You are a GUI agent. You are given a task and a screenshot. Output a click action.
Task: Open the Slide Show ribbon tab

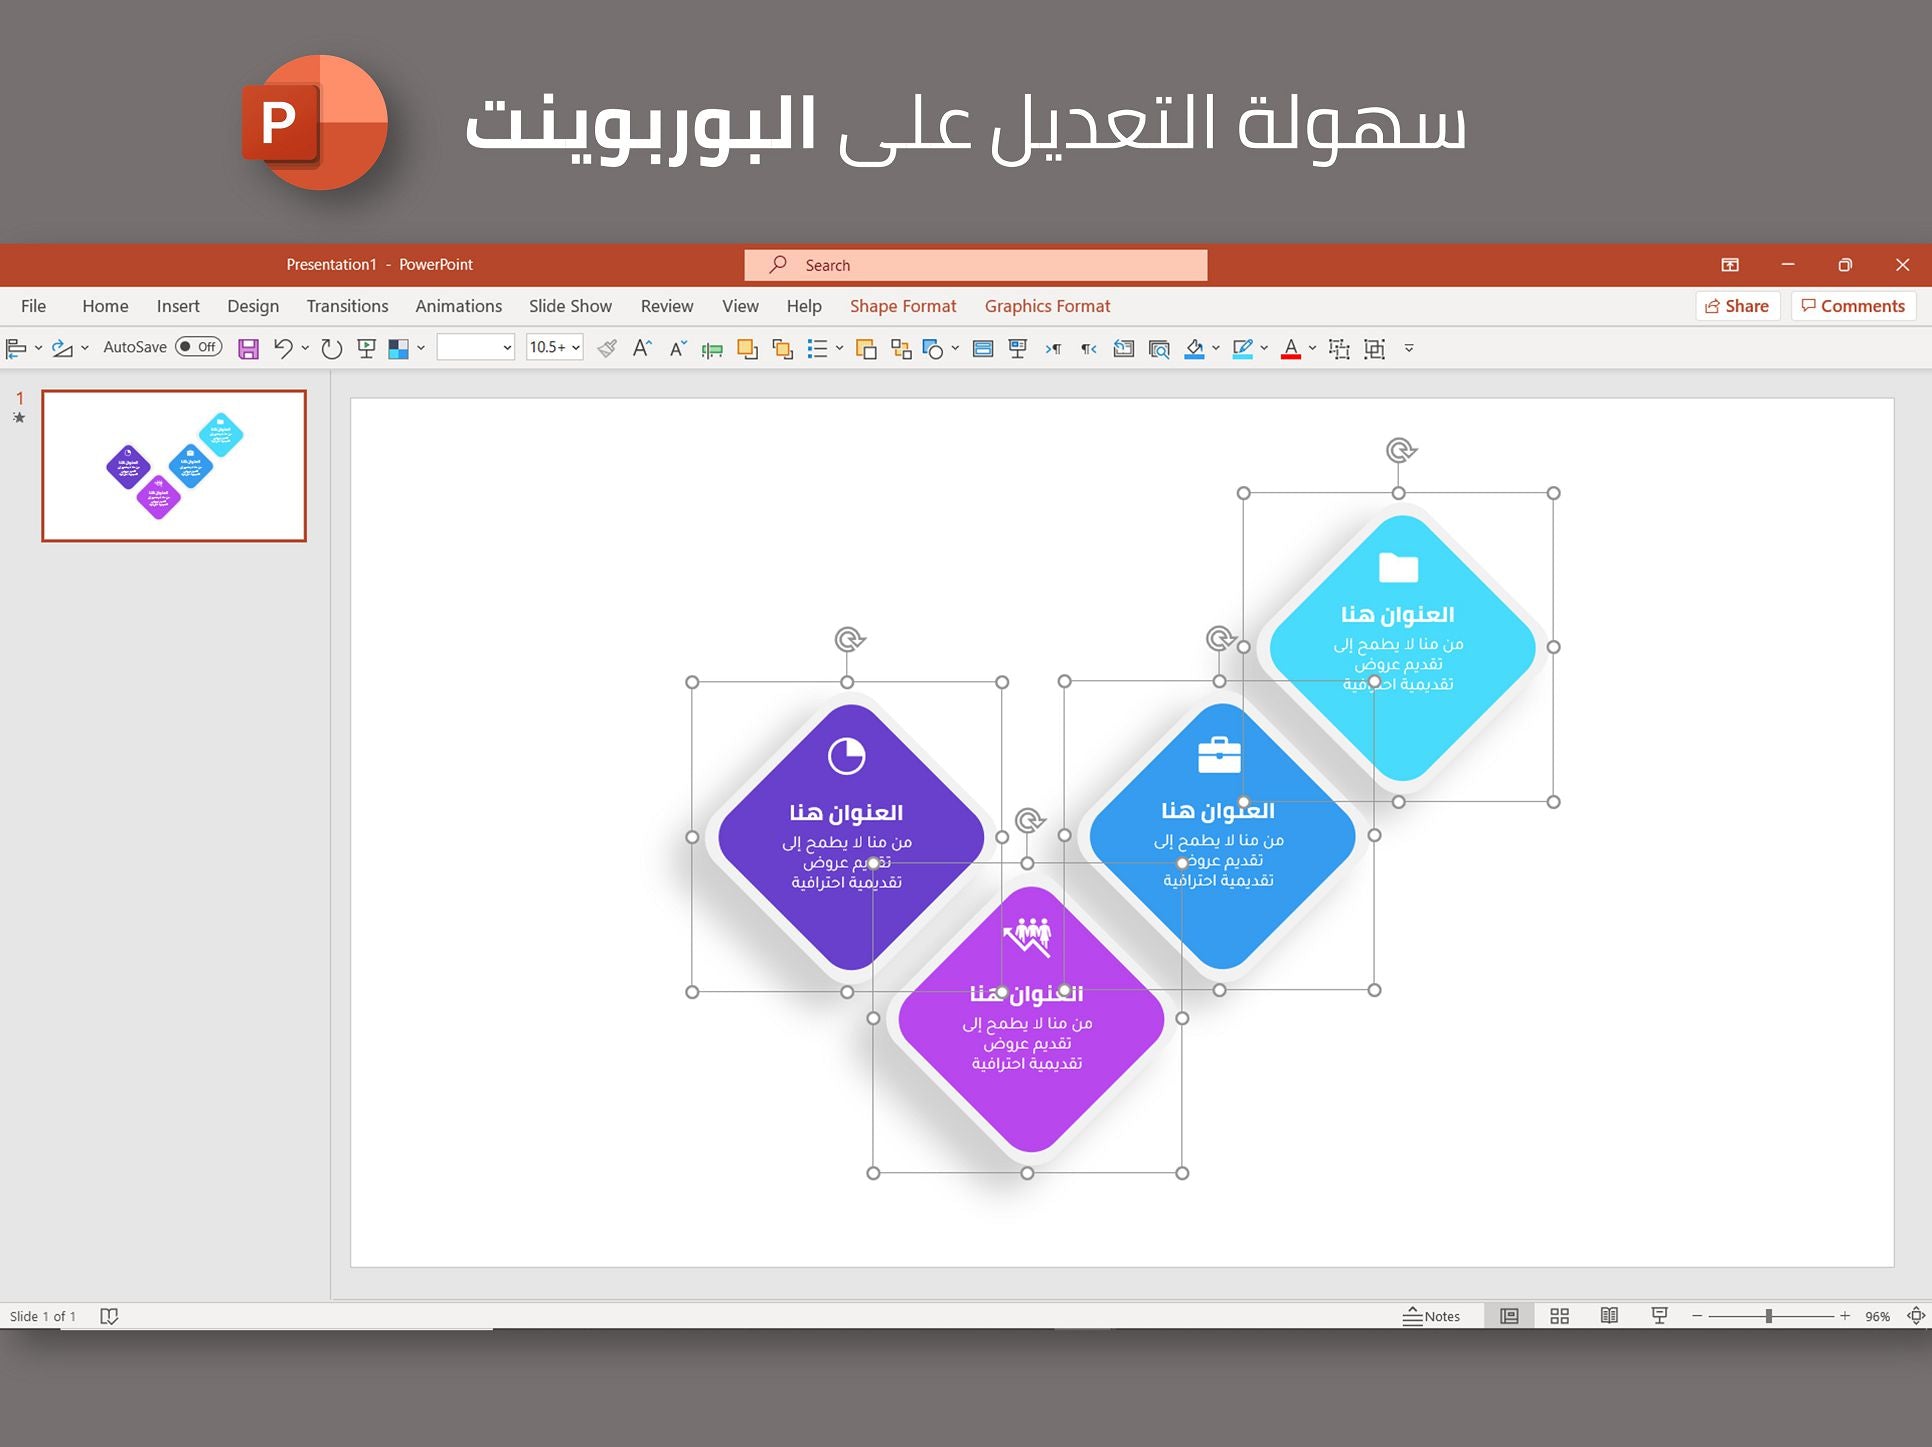tap(567, 306)
